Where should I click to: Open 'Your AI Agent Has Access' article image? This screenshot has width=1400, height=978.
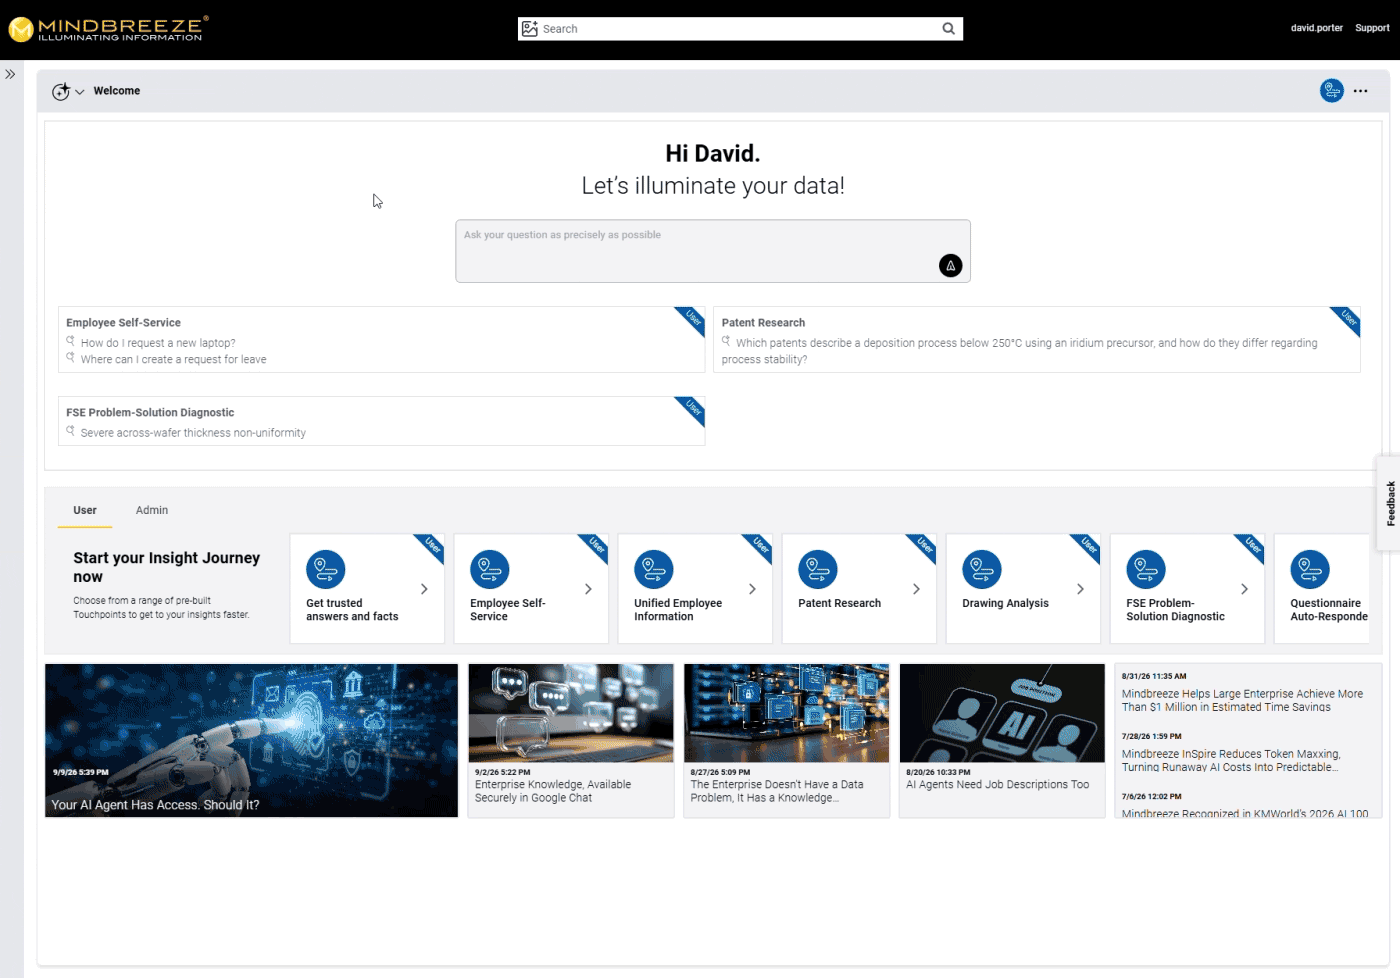[x=251, y=740]
